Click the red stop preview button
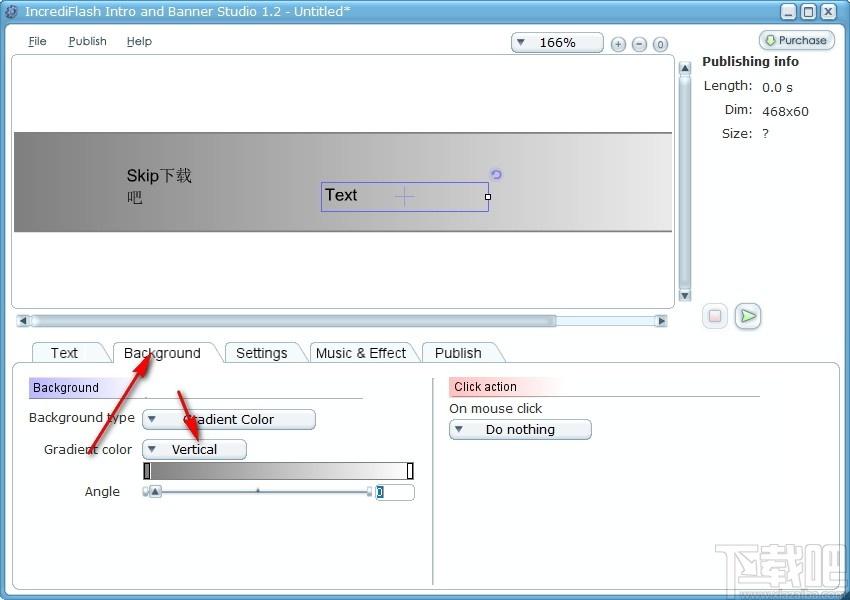850x600 pixels. tap(715, 316)
